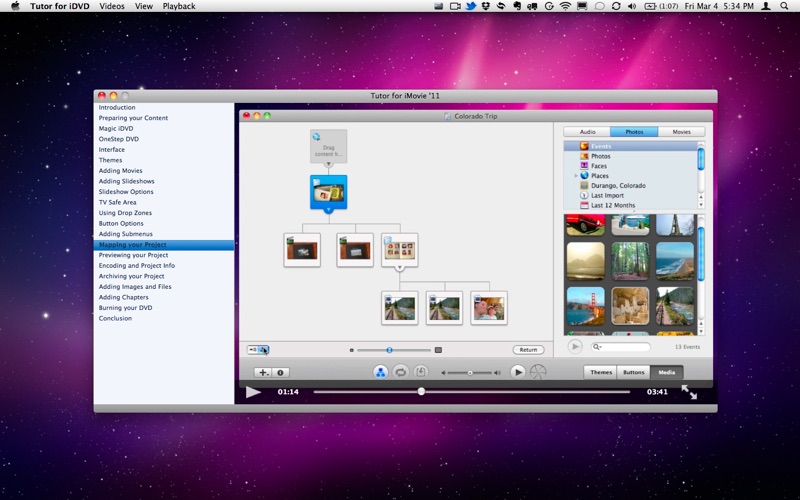This screenshot has width=800, height=500.
Task: Click the Return button
Action: [528, 350]
